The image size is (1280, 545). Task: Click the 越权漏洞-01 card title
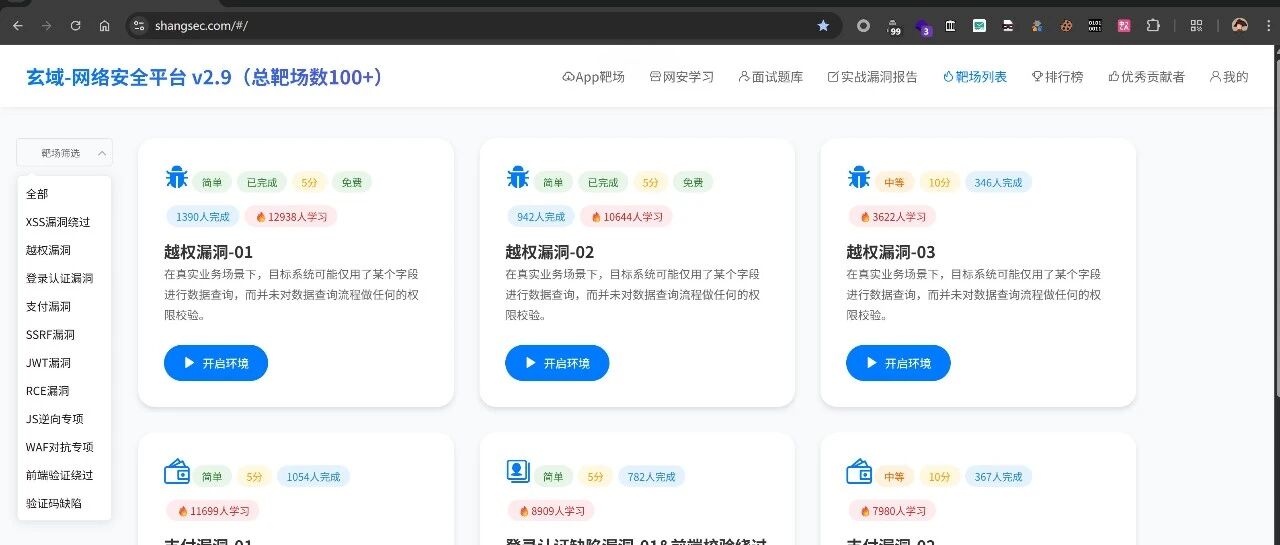click(x=209, y=252)
